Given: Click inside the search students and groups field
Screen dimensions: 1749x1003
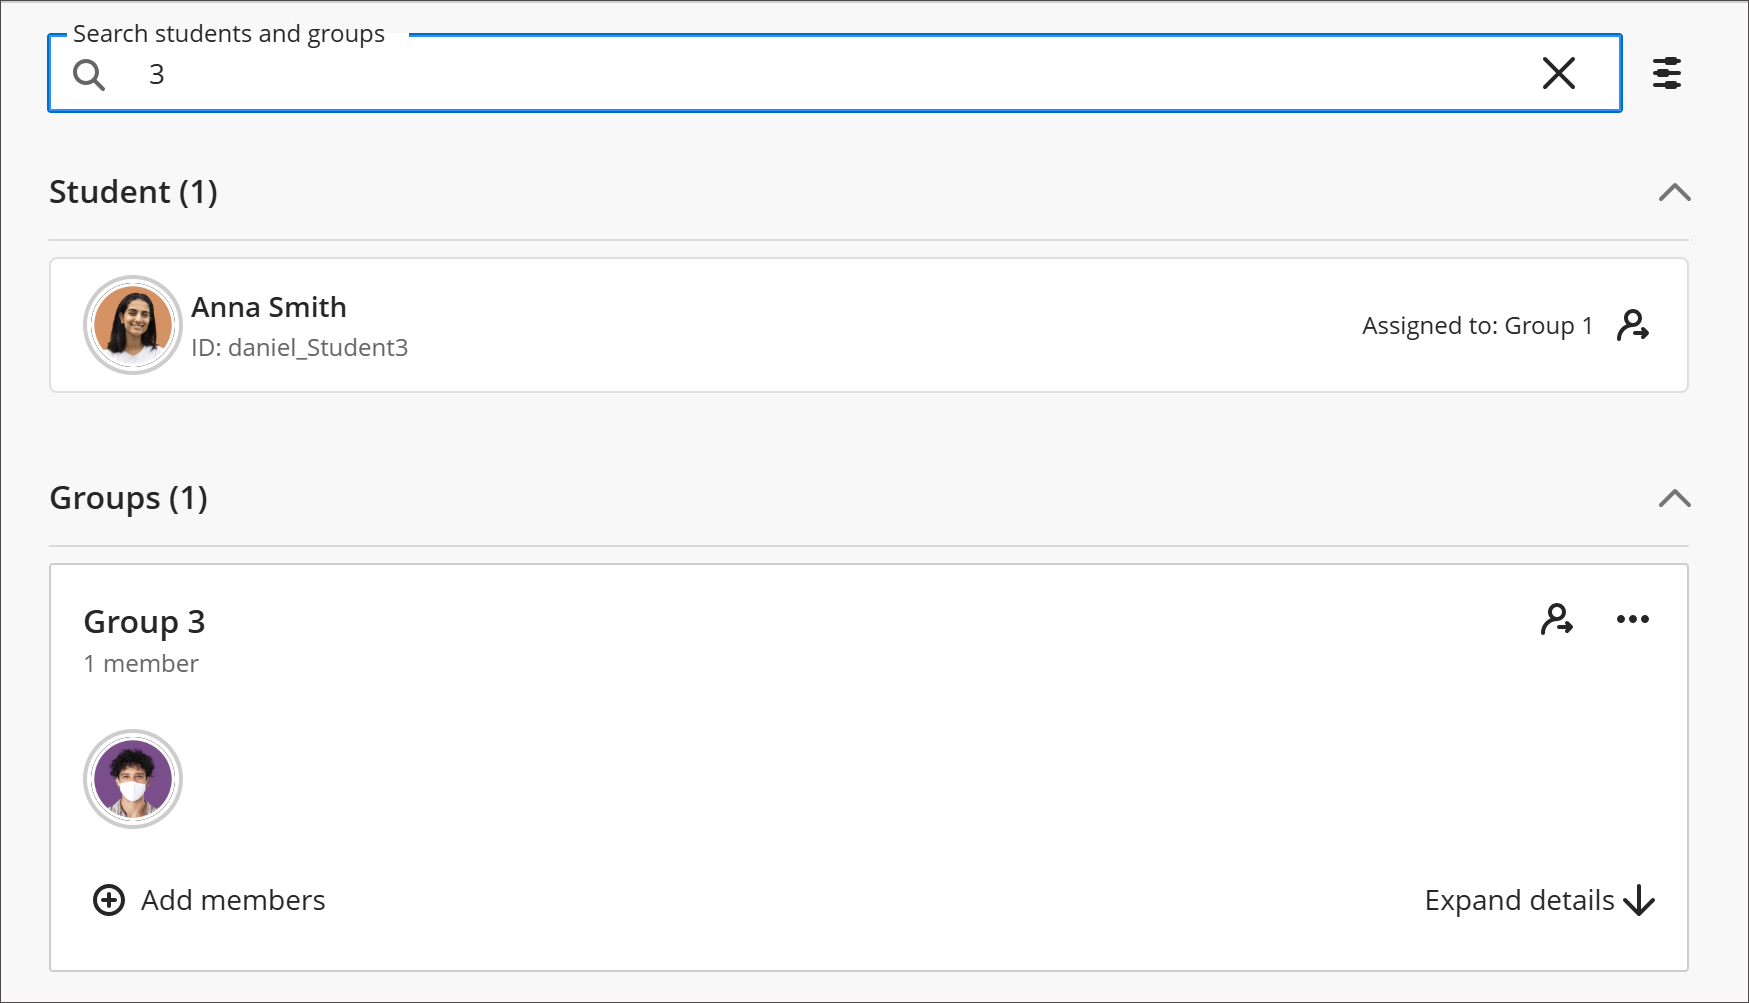Looking at the screenshot, I should 835,73.
